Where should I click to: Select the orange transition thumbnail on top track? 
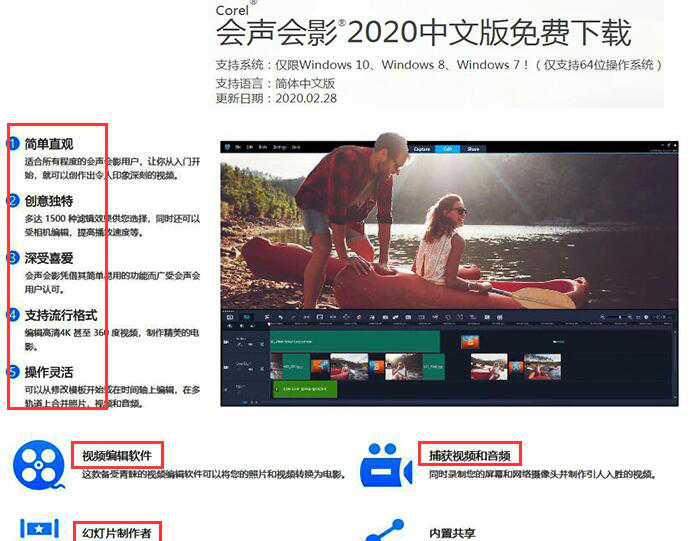pos(470,342)
